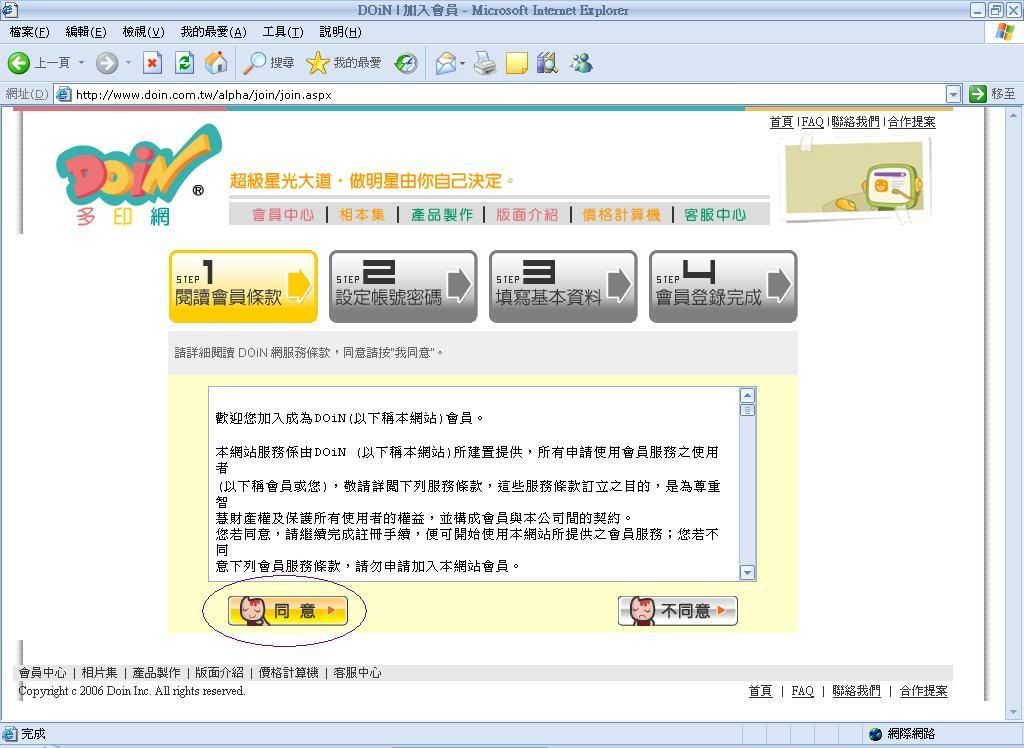The height and width of the screenshot is (748, 1024).
Task: Open the 工具(T) menu
Action: click(x=282, y=32)
